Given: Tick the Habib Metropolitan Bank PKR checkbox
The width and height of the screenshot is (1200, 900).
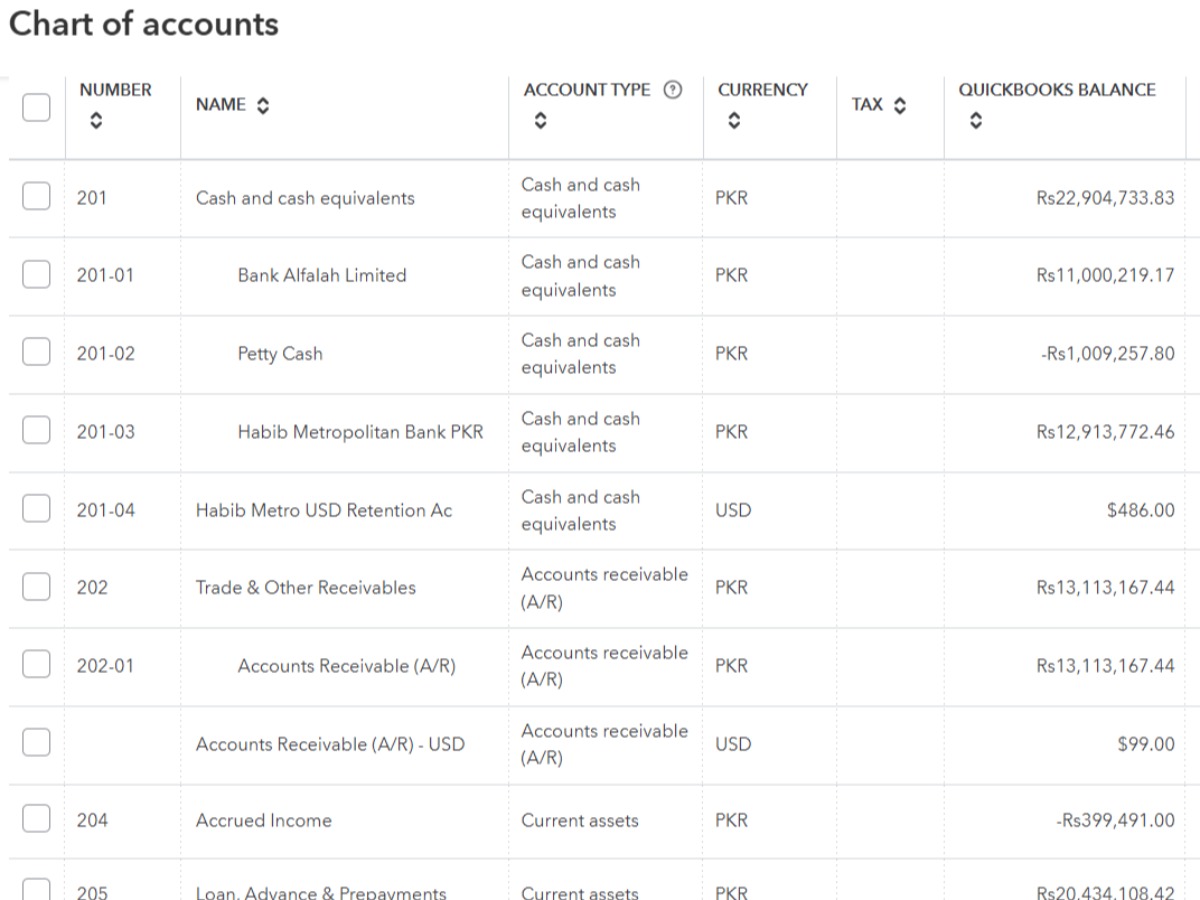Looking at the screenshot, I should (x=37, y=431).
